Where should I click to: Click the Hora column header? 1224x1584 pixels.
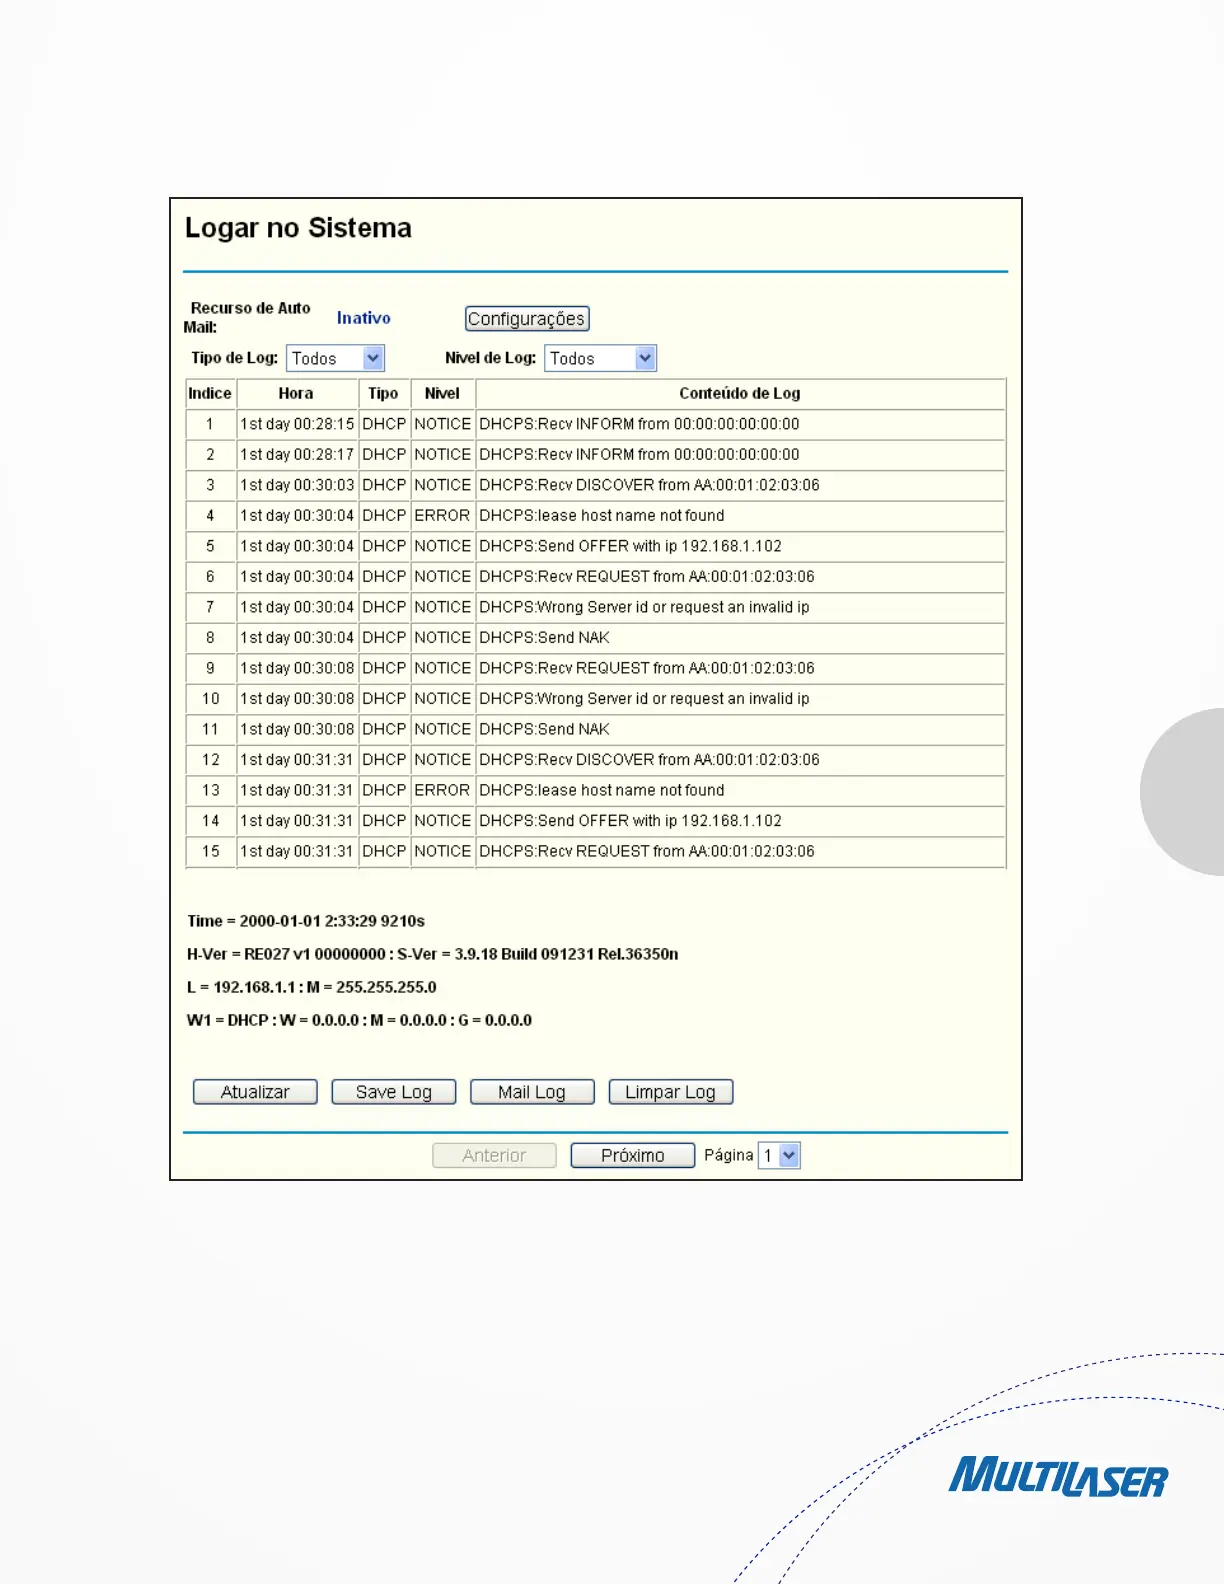coord(296,393)
